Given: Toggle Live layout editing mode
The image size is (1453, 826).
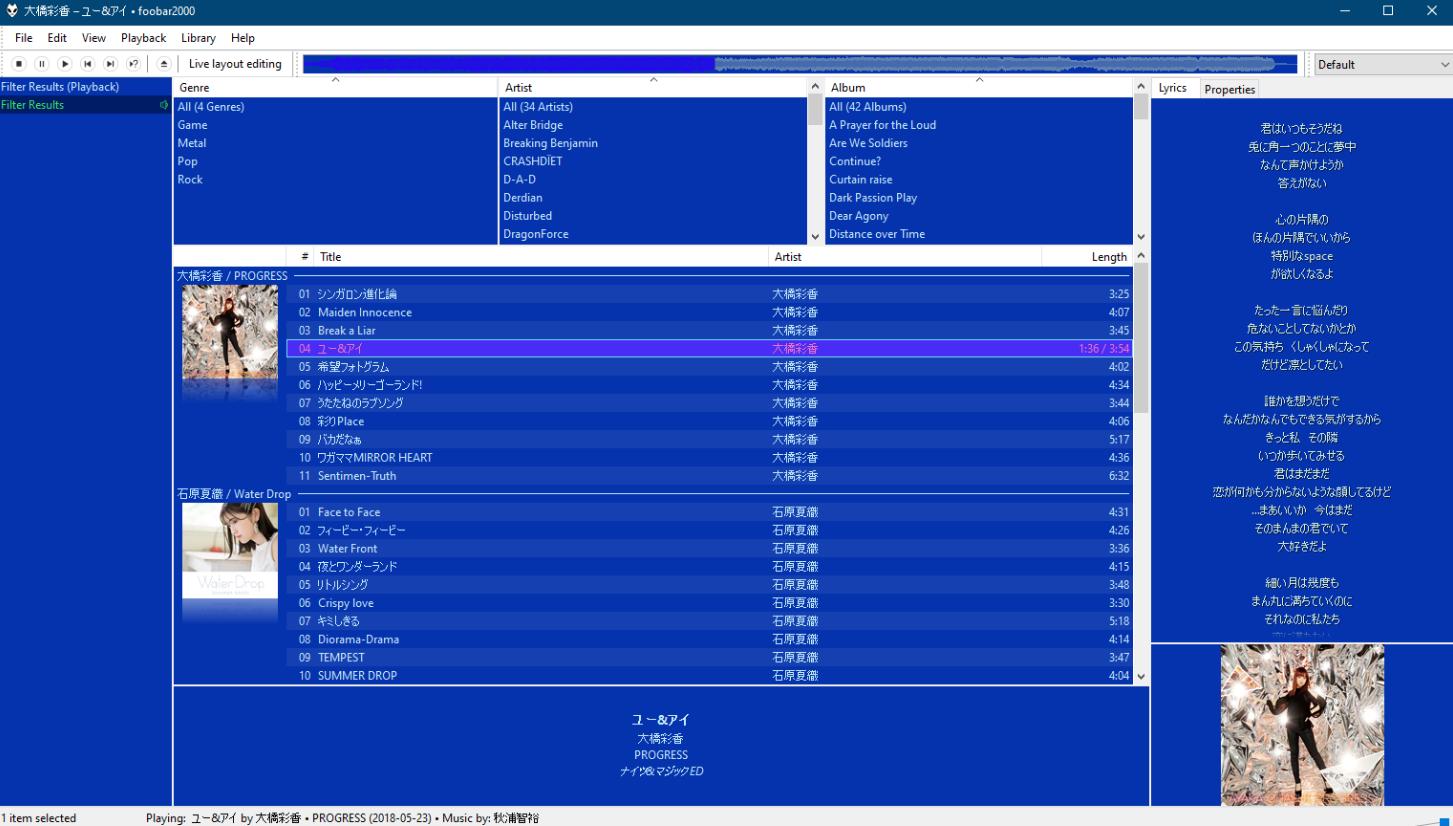Looking at the screenshot, I should (235, 64).
